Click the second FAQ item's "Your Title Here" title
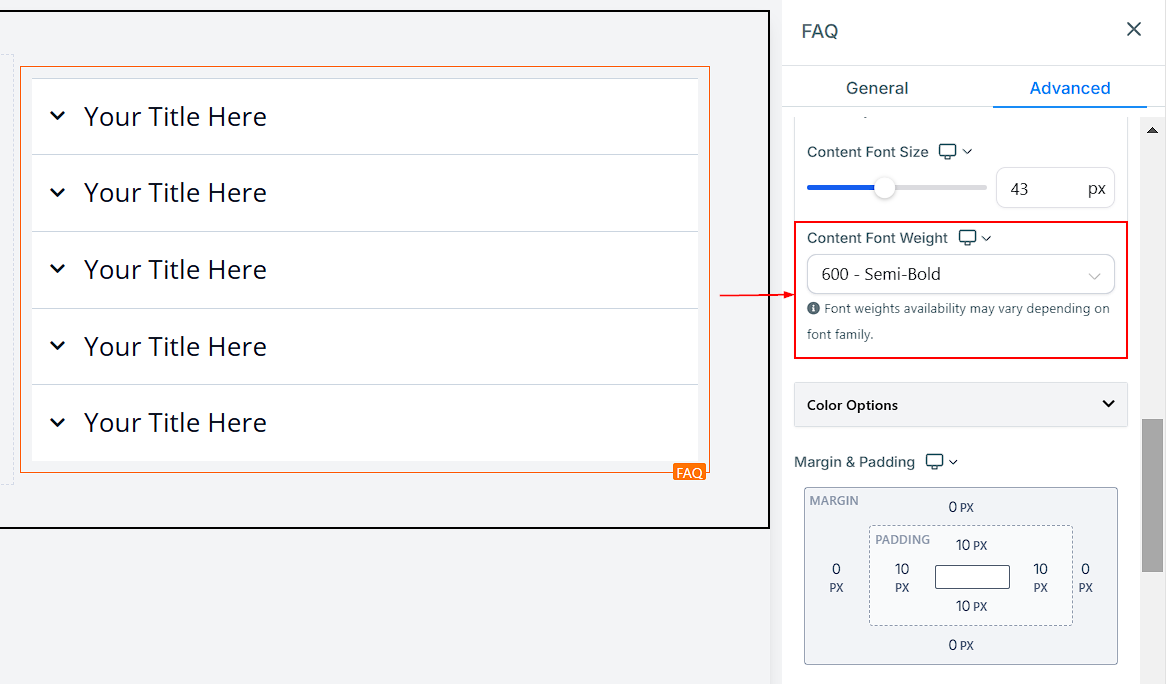The image size is (1166, 684). (175, 193)
